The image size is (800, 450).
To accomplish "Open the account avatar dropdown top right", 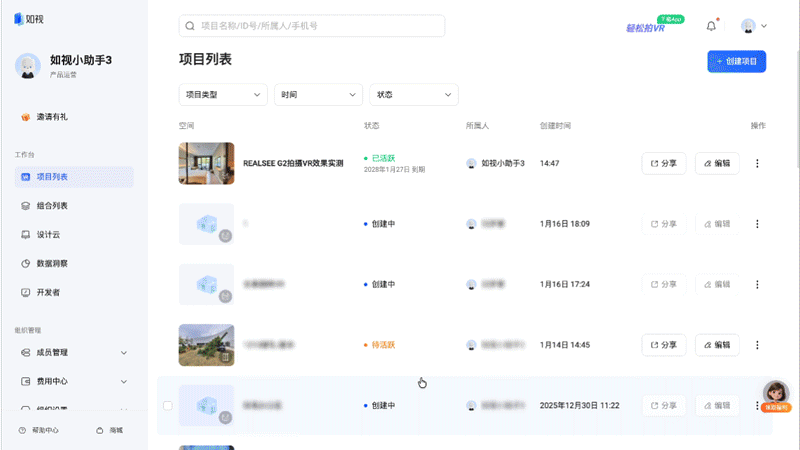I will coord(754,26).
